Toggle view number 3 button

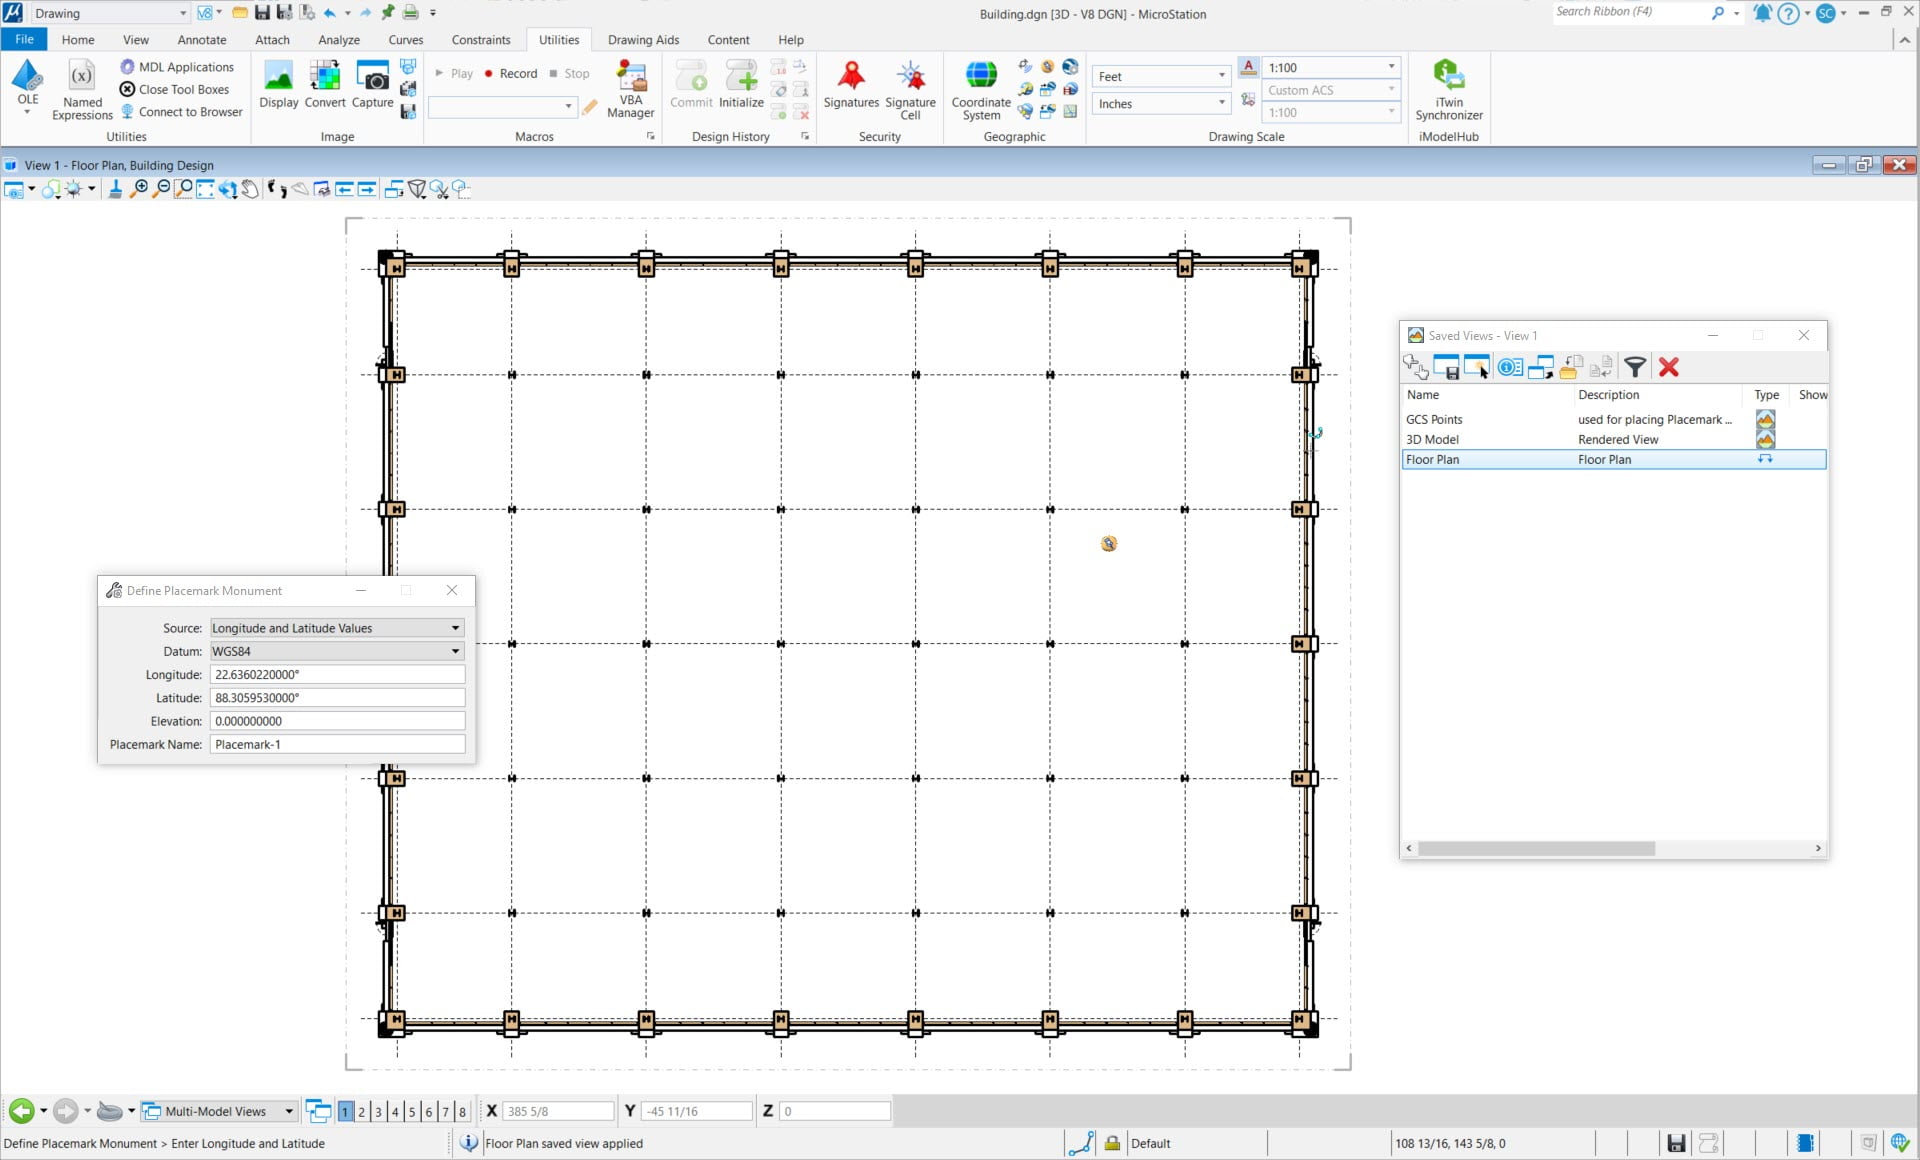378,1111
